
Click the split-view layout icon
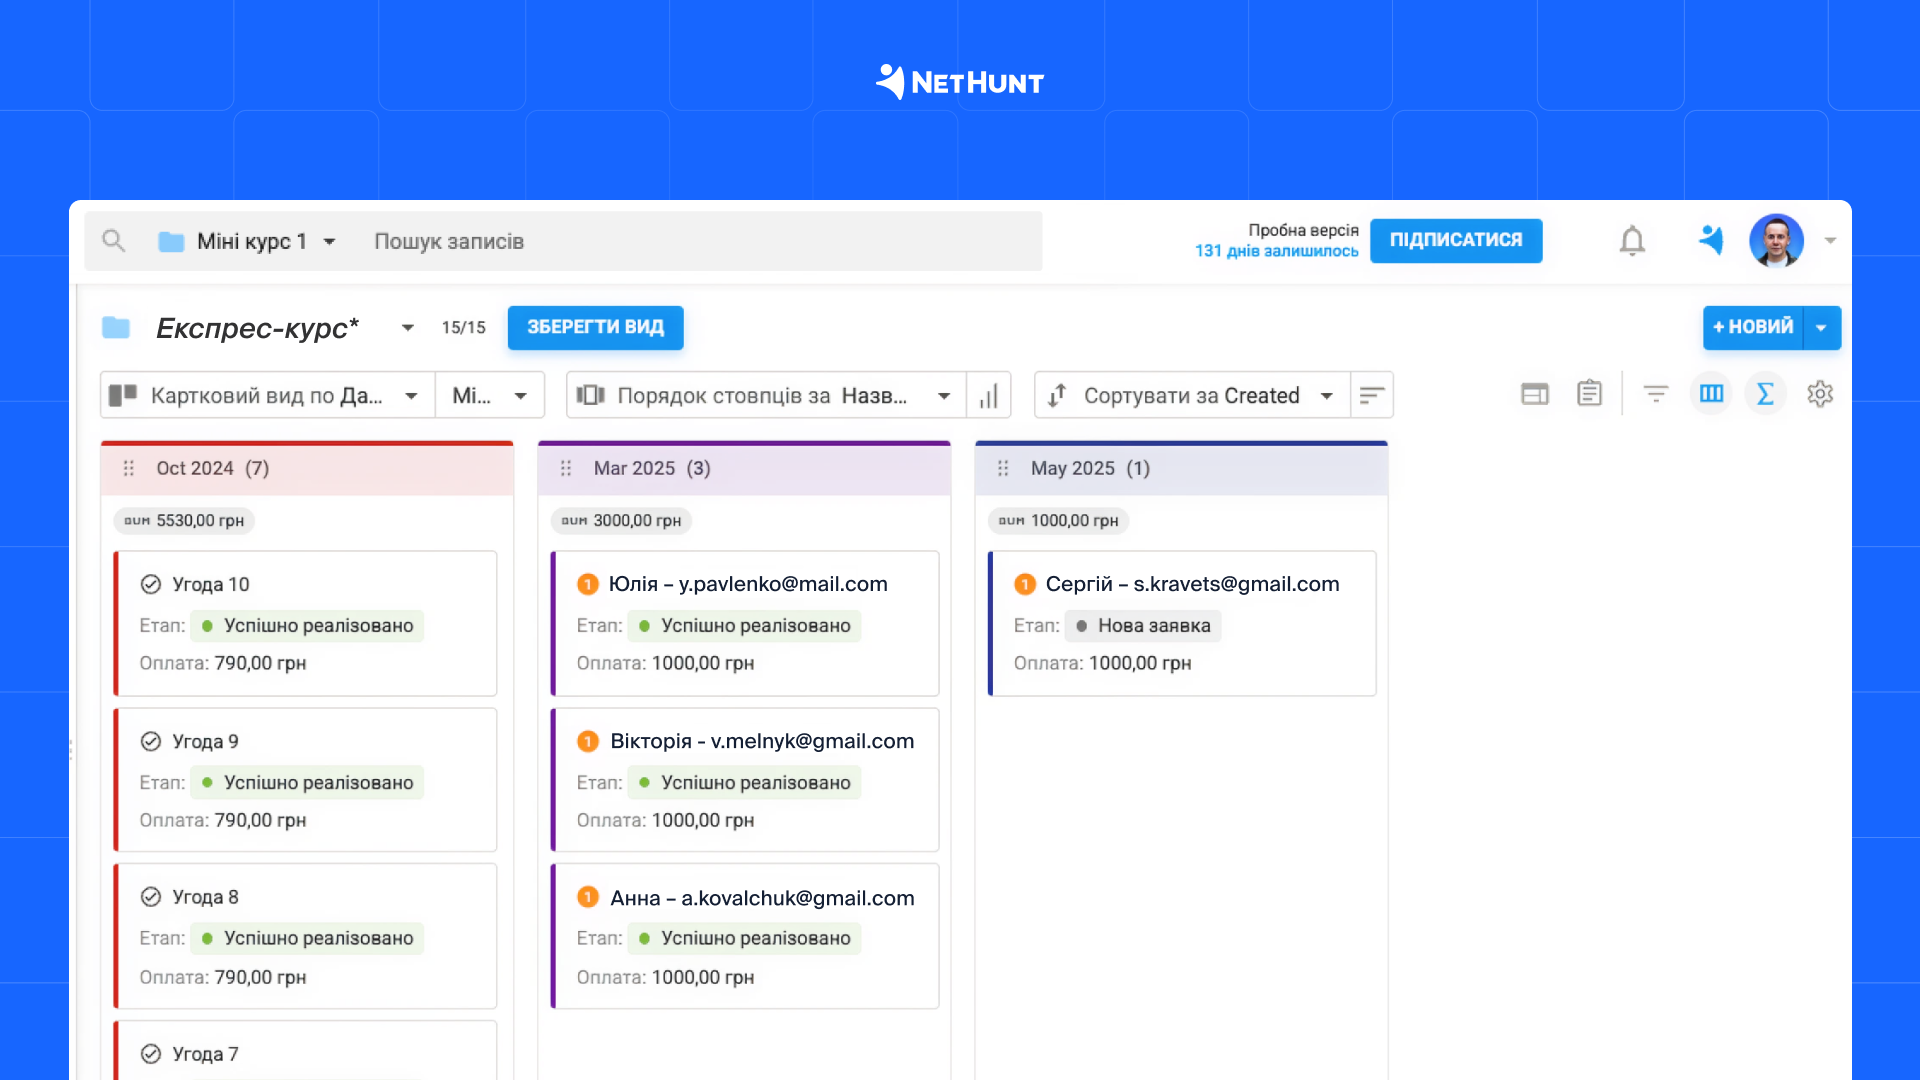point(1535,394)
